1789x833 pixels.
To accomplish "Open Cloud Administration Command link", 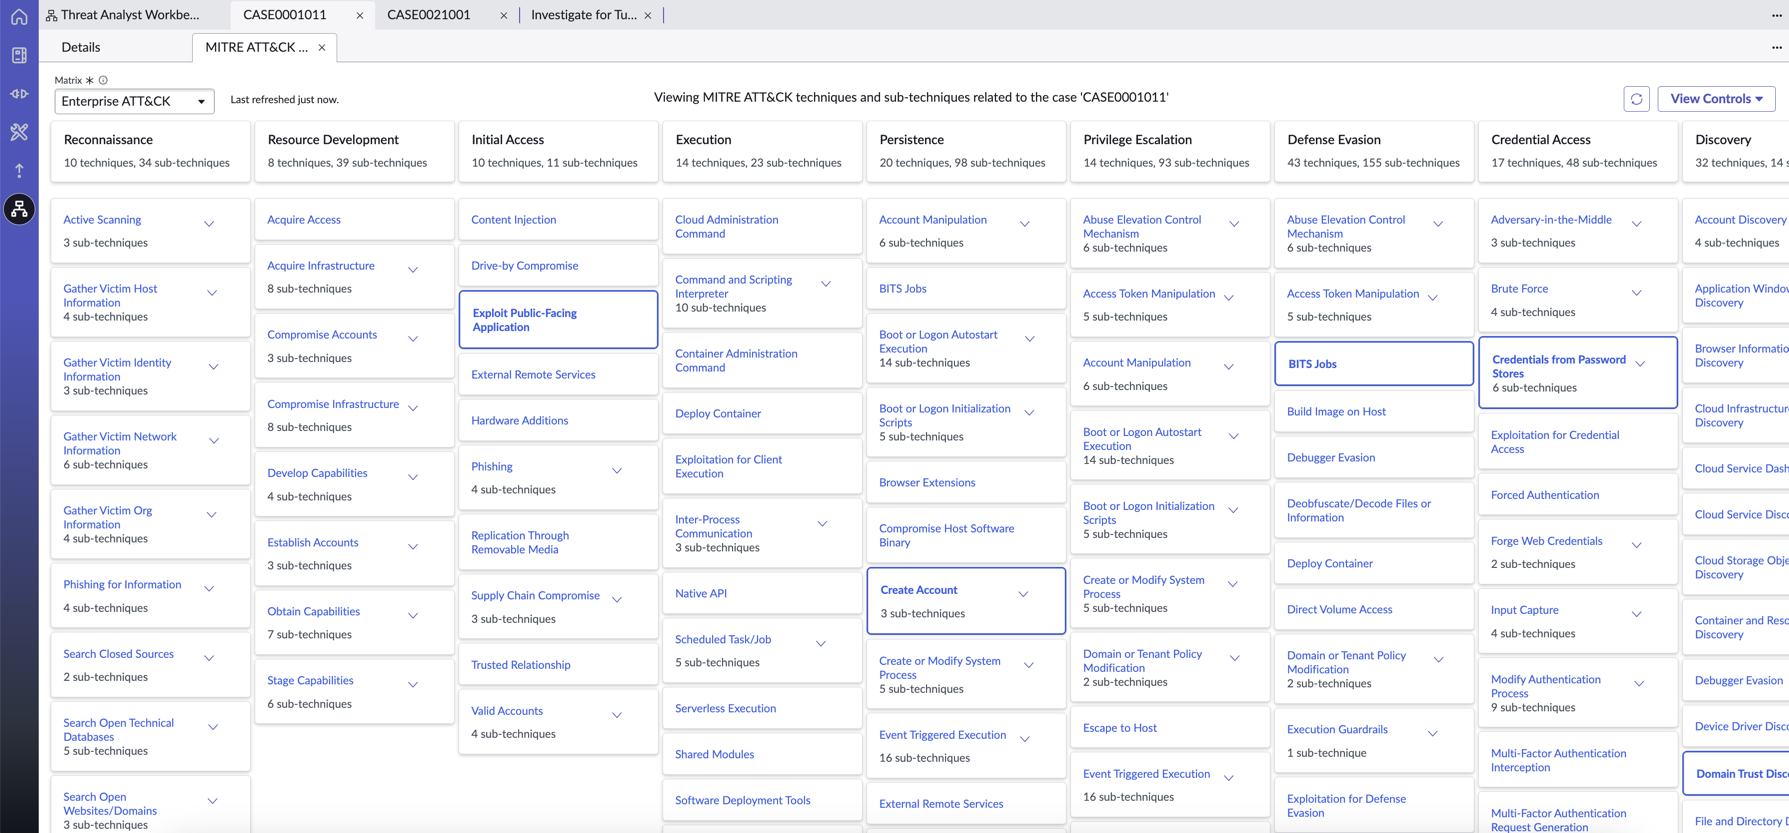I will (726, 227).
